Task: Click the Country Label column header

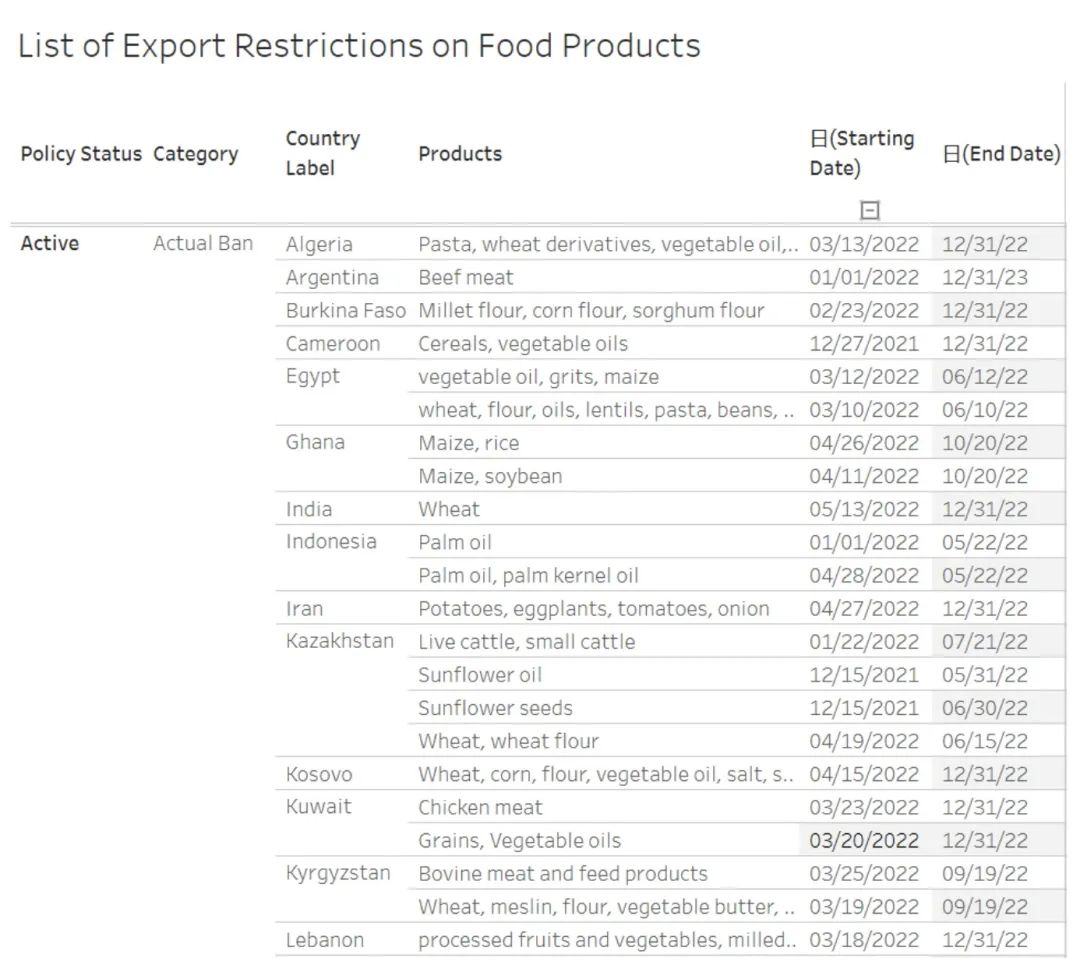Action: pyautogui.click(x=322, y=153)
